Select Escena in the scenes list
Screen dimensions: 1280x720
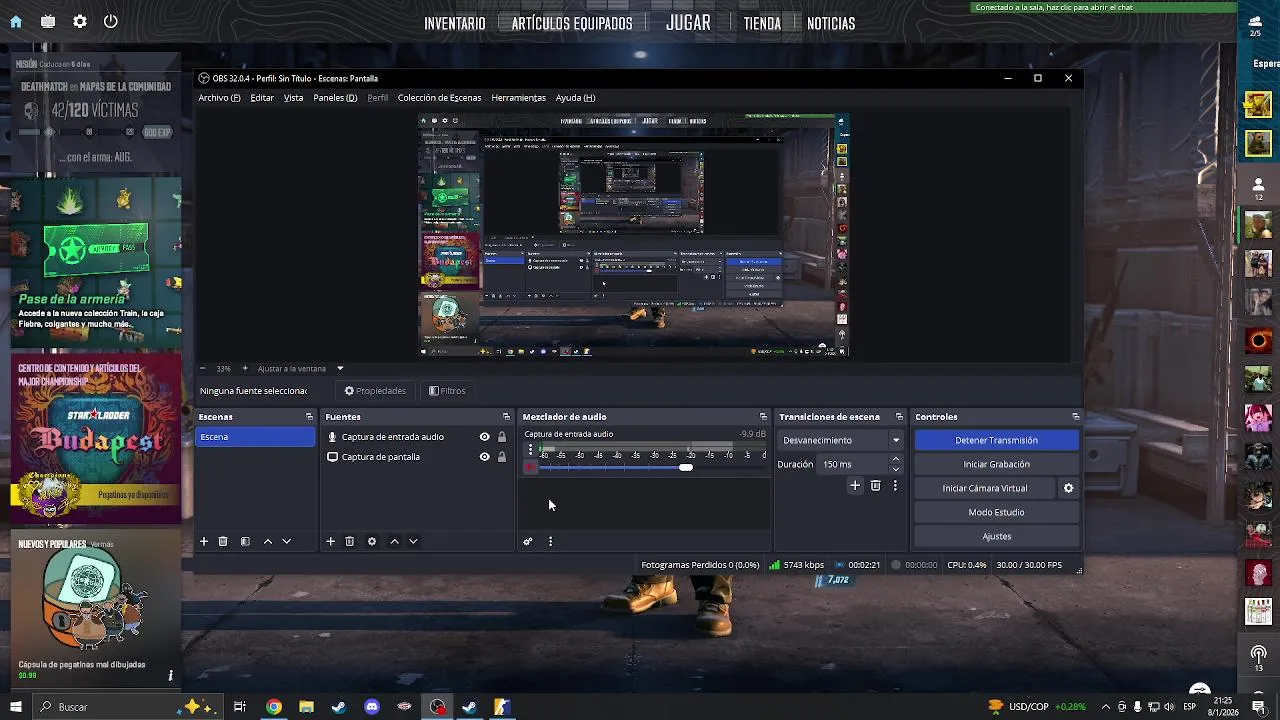pyautogui.click(x=256, y=437)
